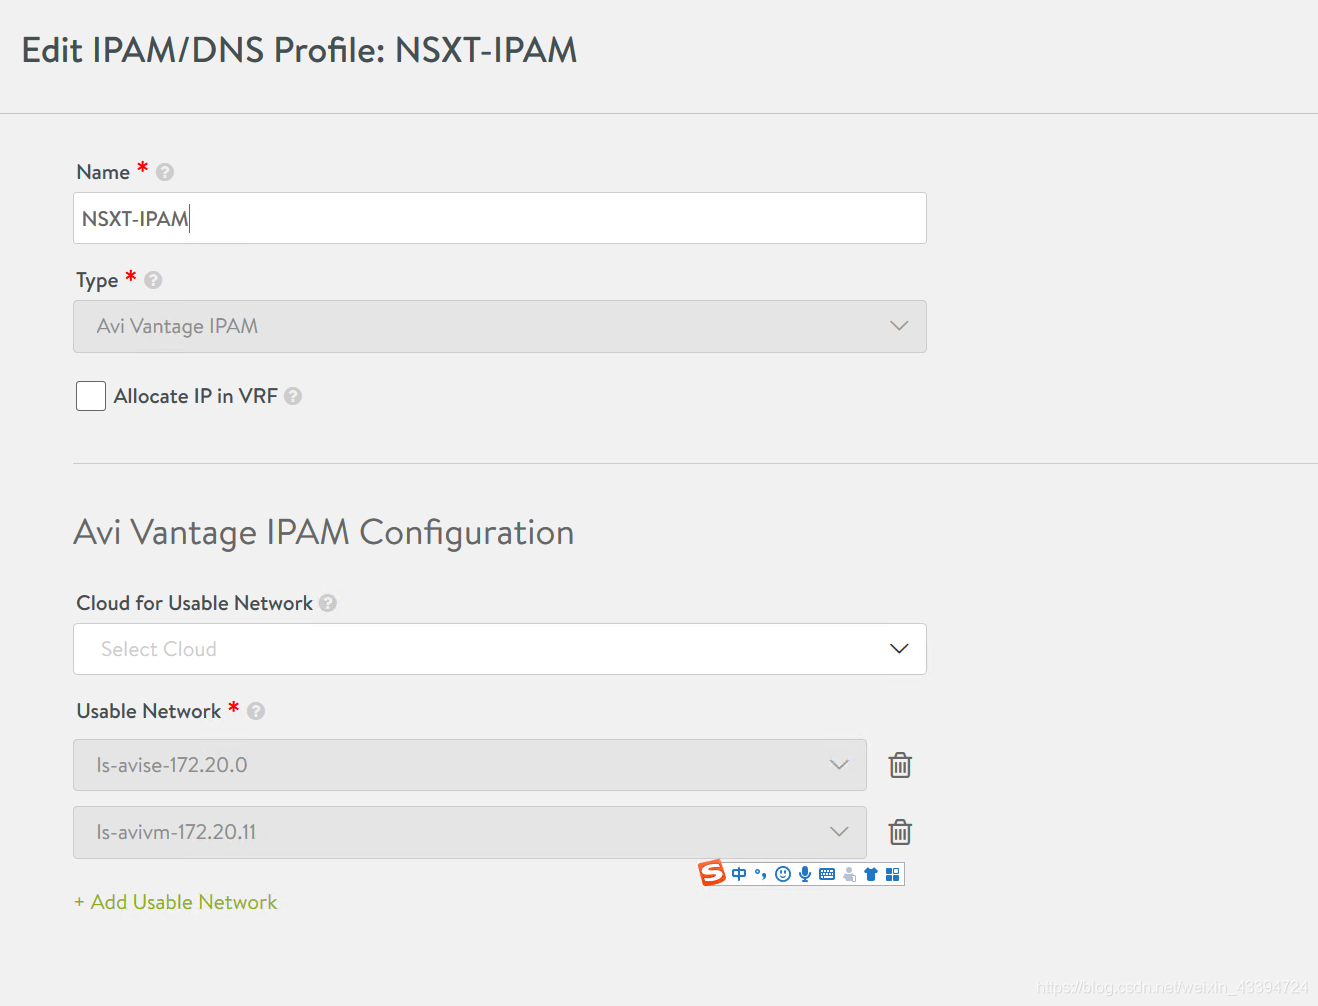This screenshot has height=1006, width=1318.
Task: Open the Type dropdown showing Avi Vantage IPAM
Action: coord(500,326)
